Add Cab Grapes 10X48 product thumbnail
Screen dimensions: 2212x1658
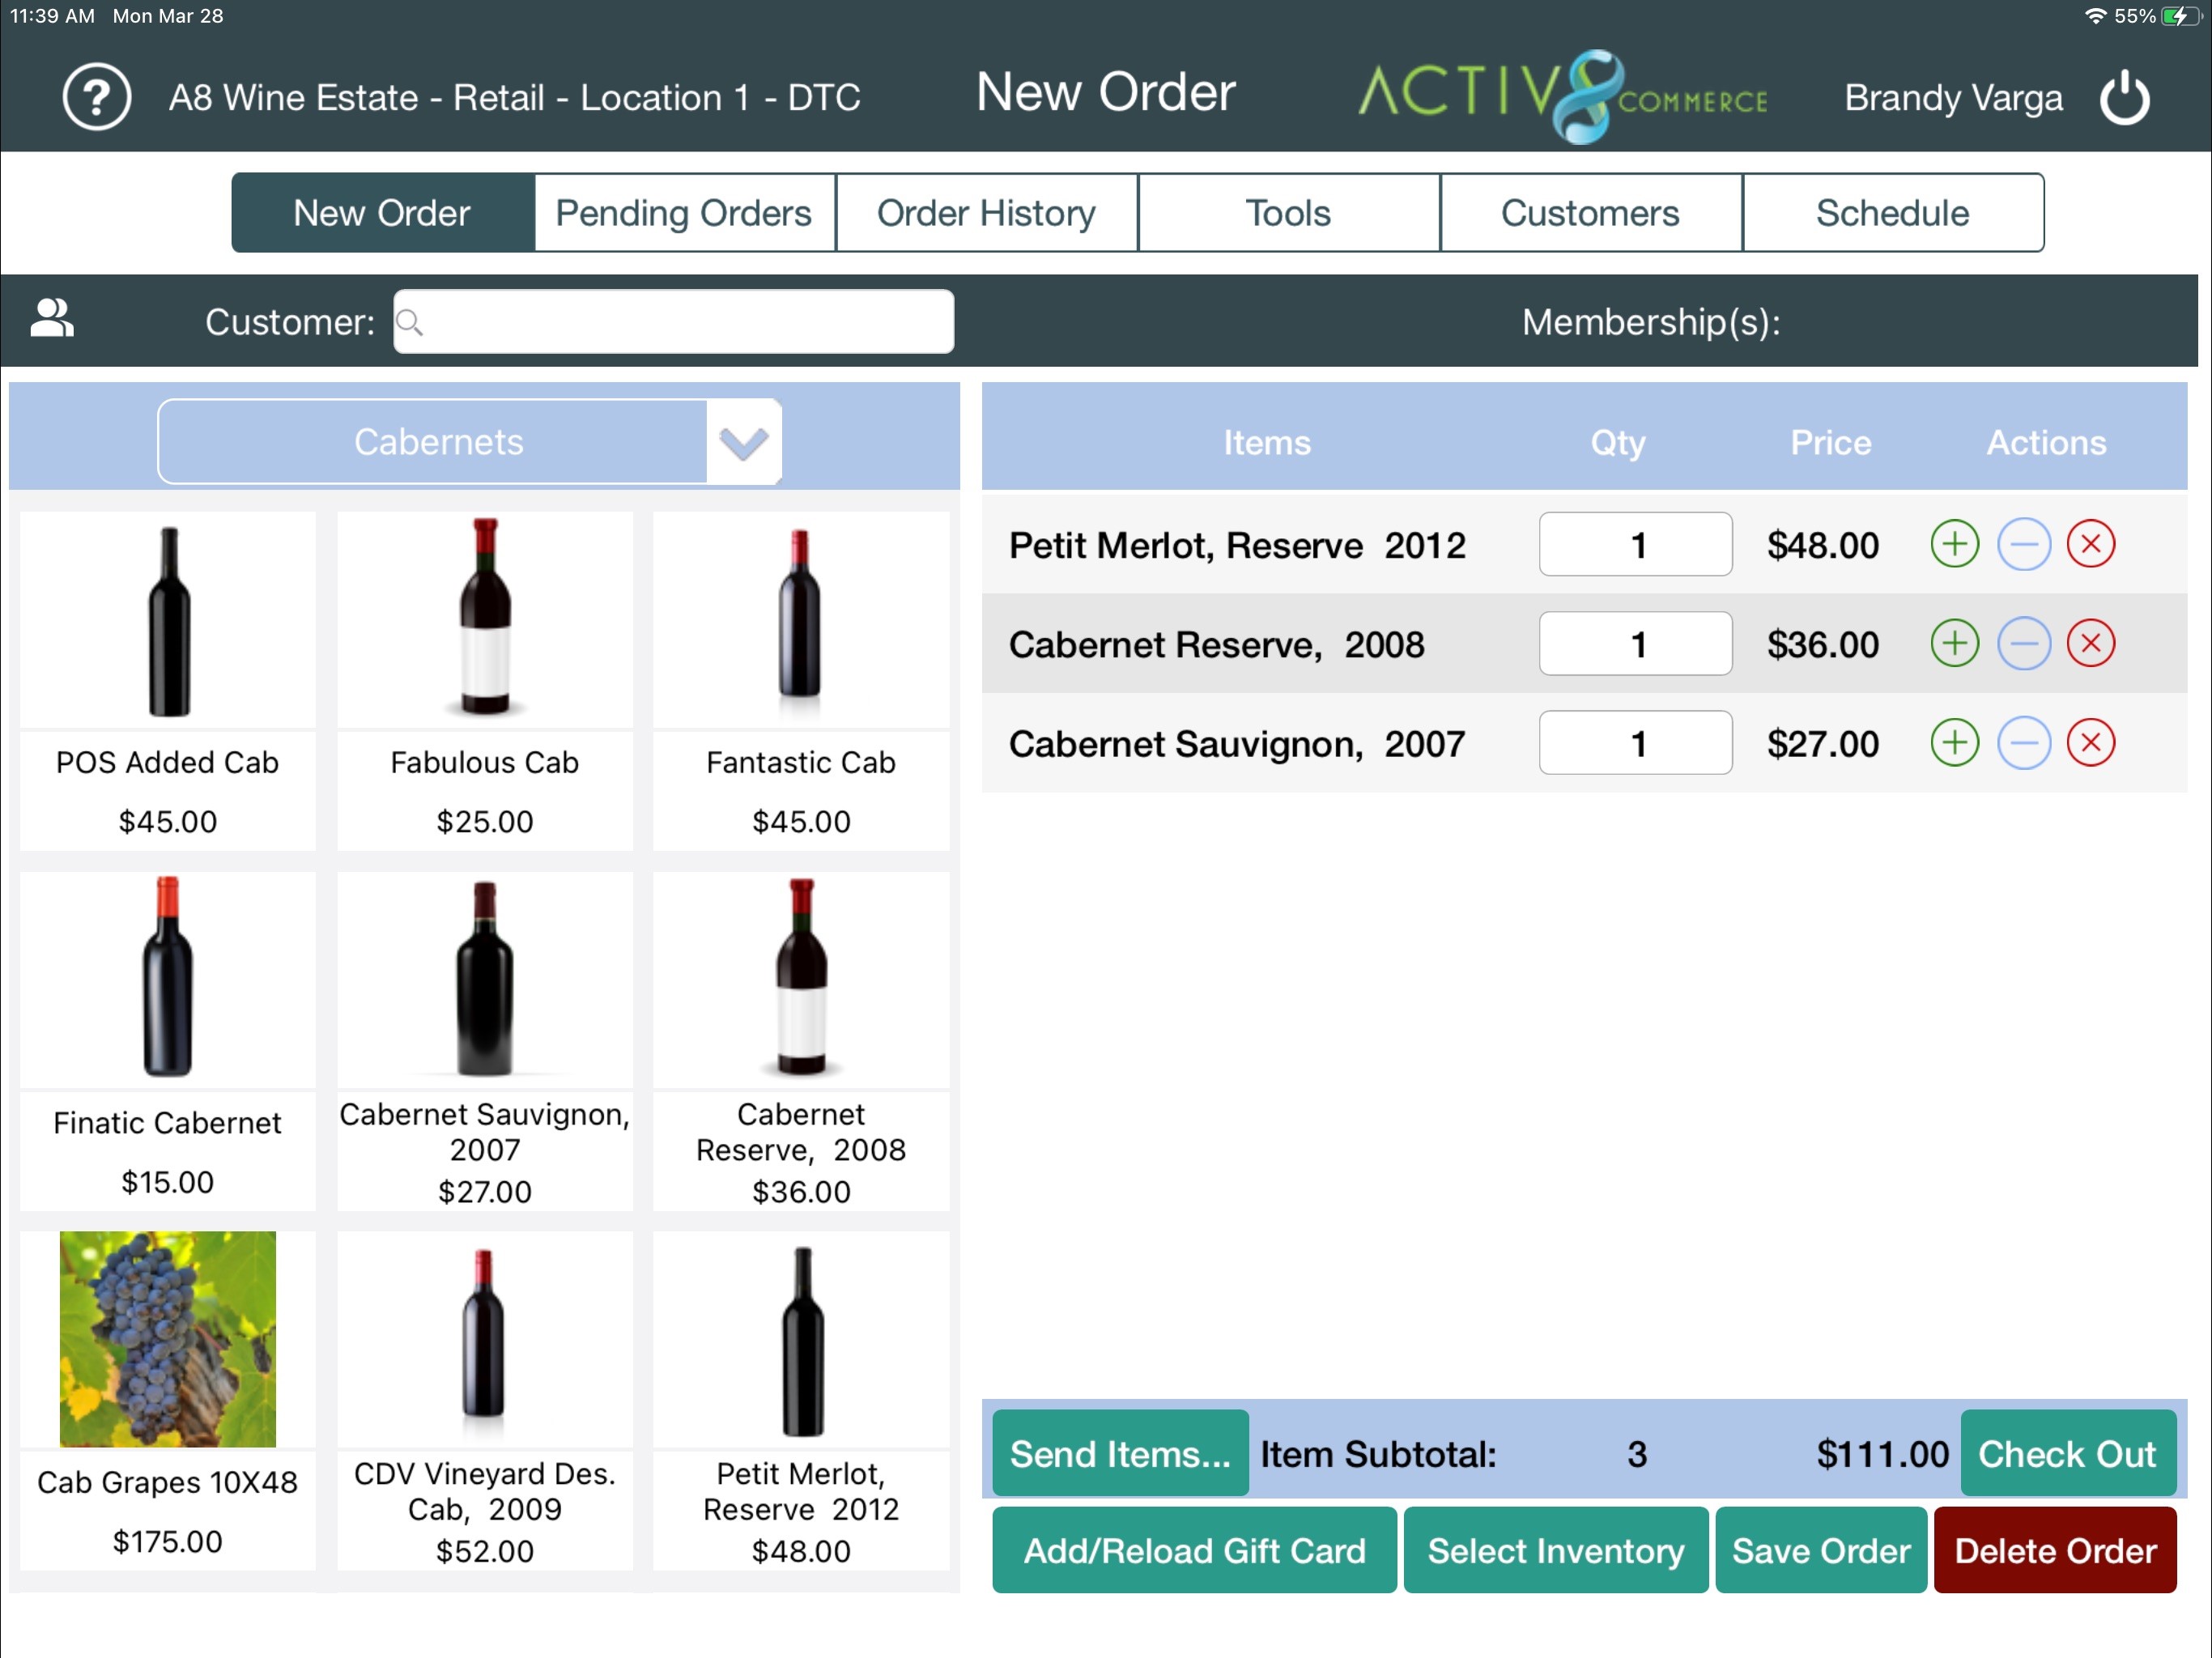pyautogui.click(x=167, y=1339)
